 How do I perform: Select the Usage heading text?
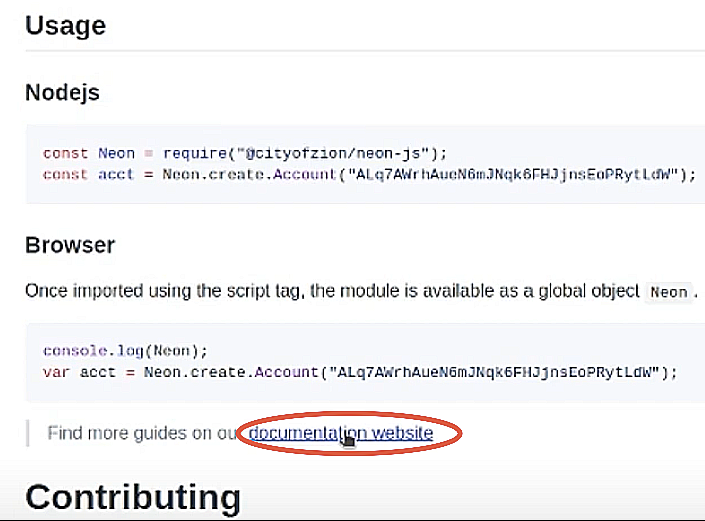click(66, 26)
